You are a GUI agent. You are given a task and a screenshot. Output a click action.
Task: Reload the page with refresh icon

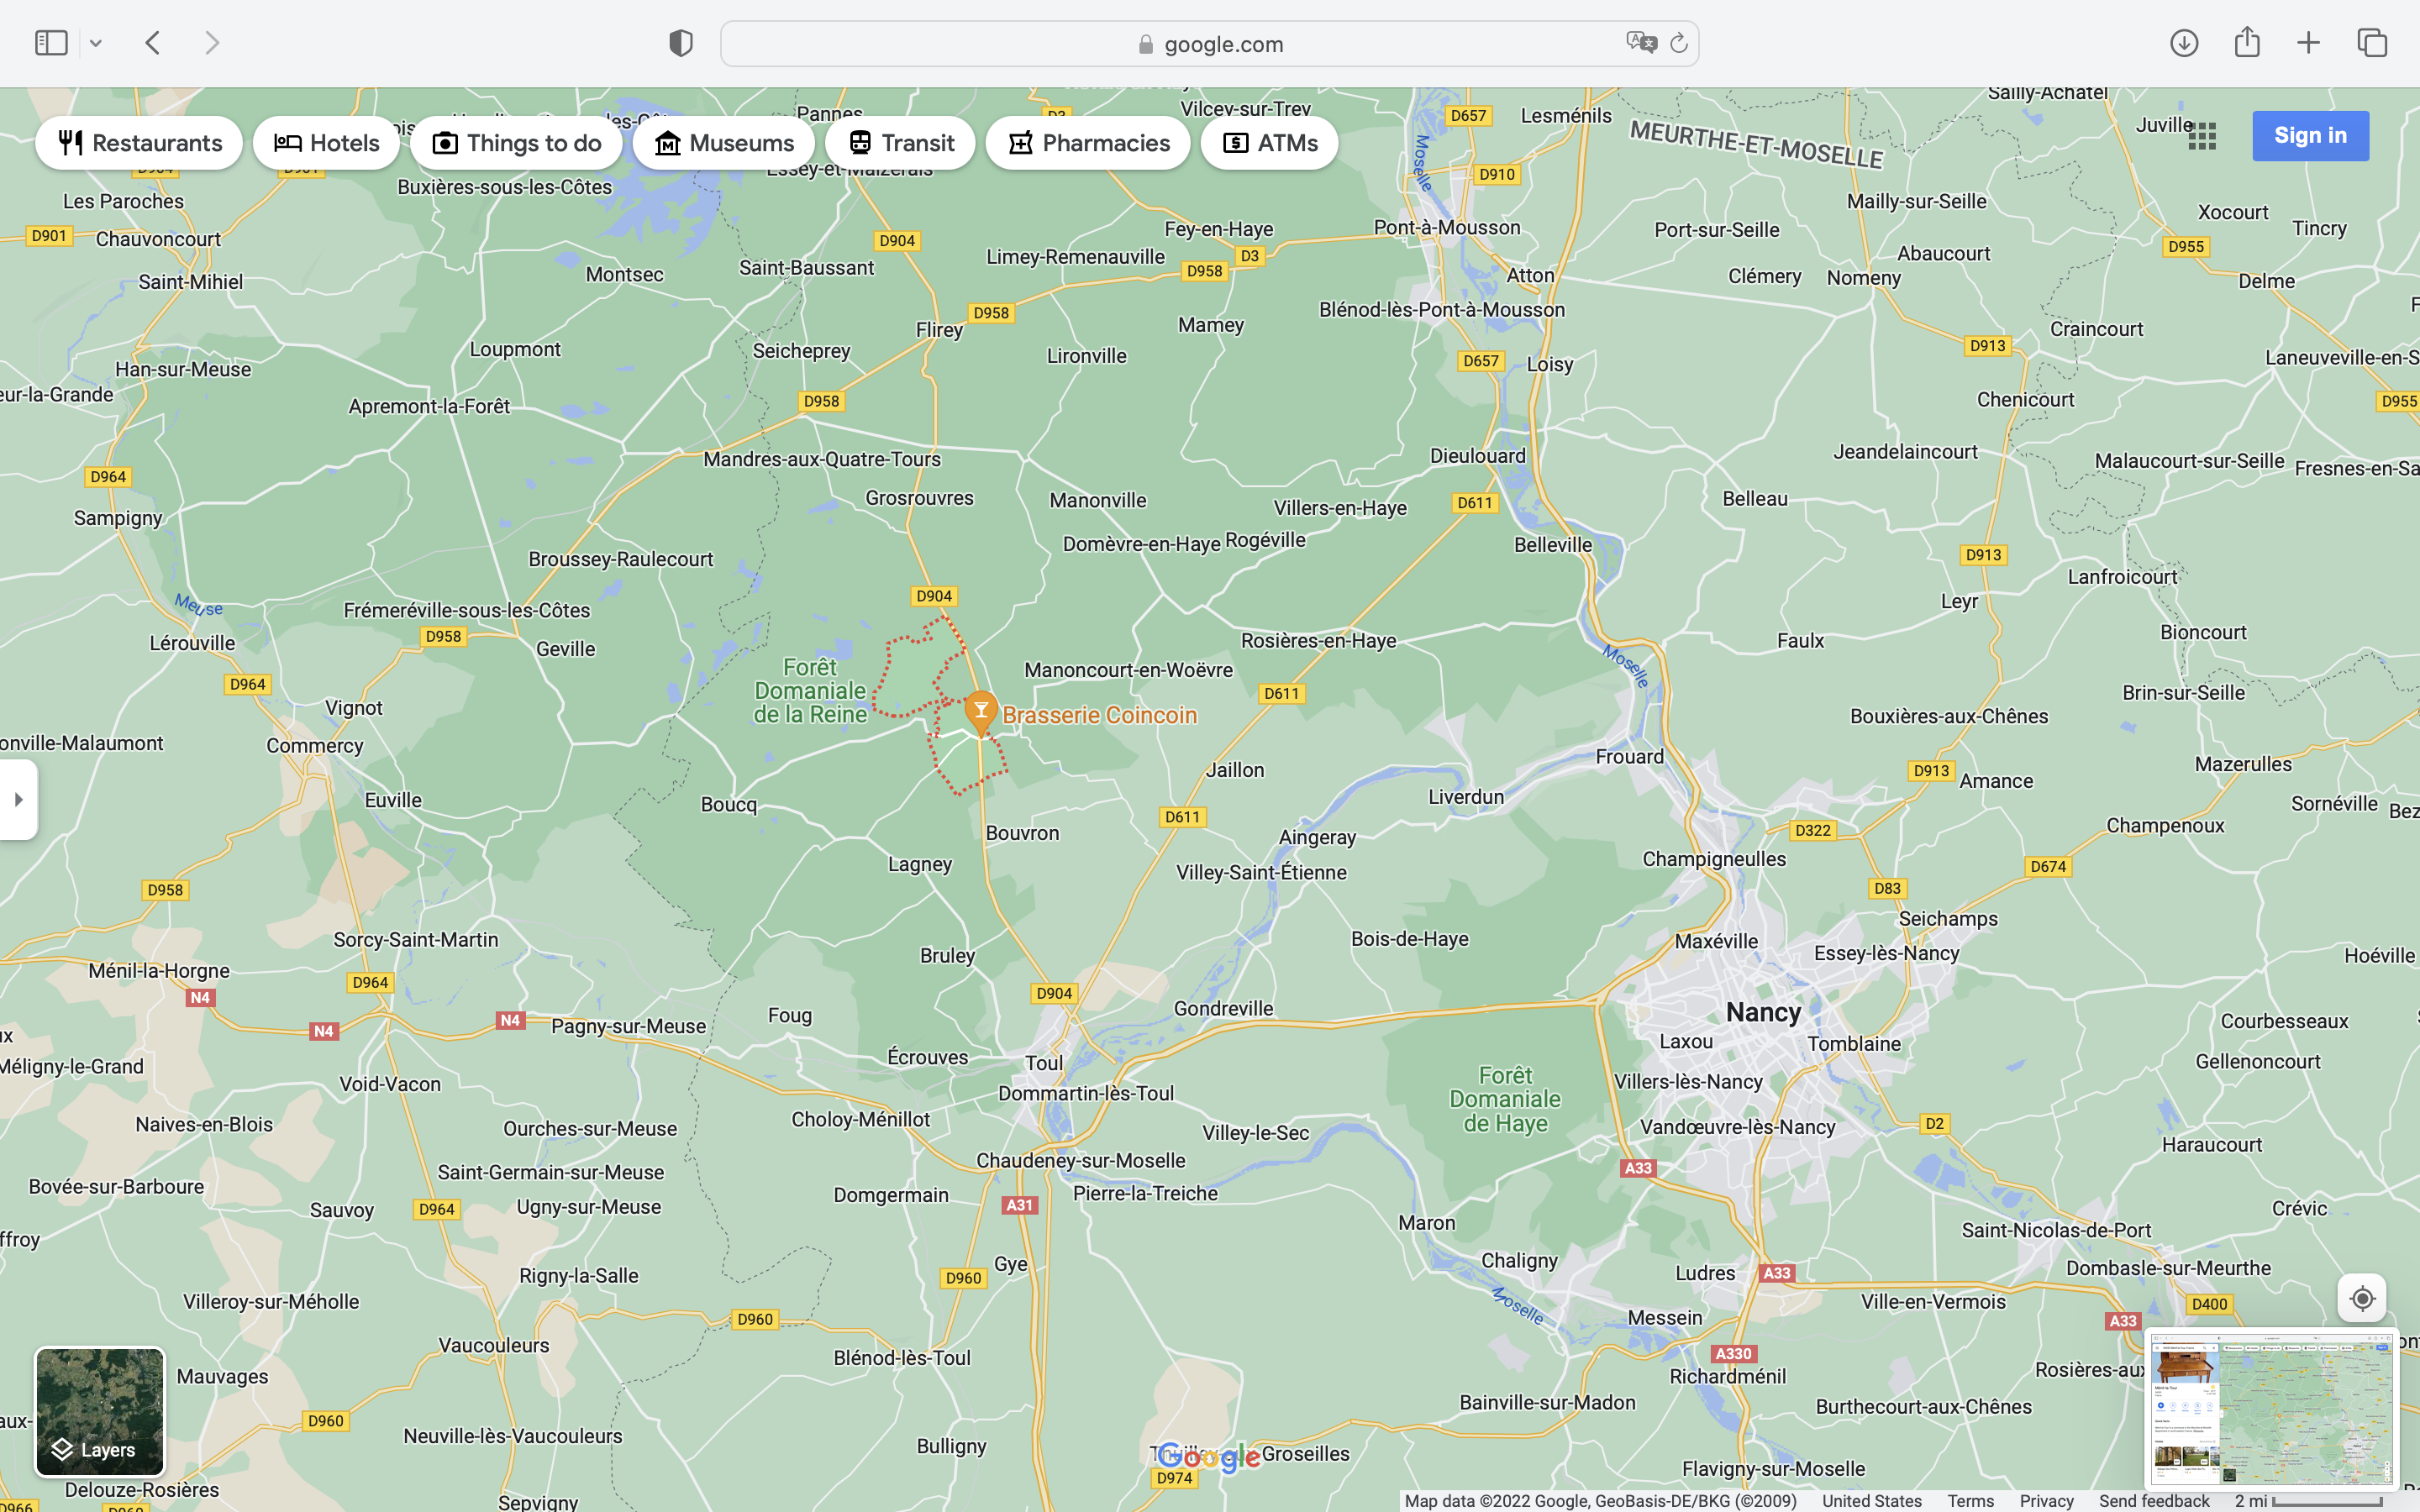(1679, 43)
